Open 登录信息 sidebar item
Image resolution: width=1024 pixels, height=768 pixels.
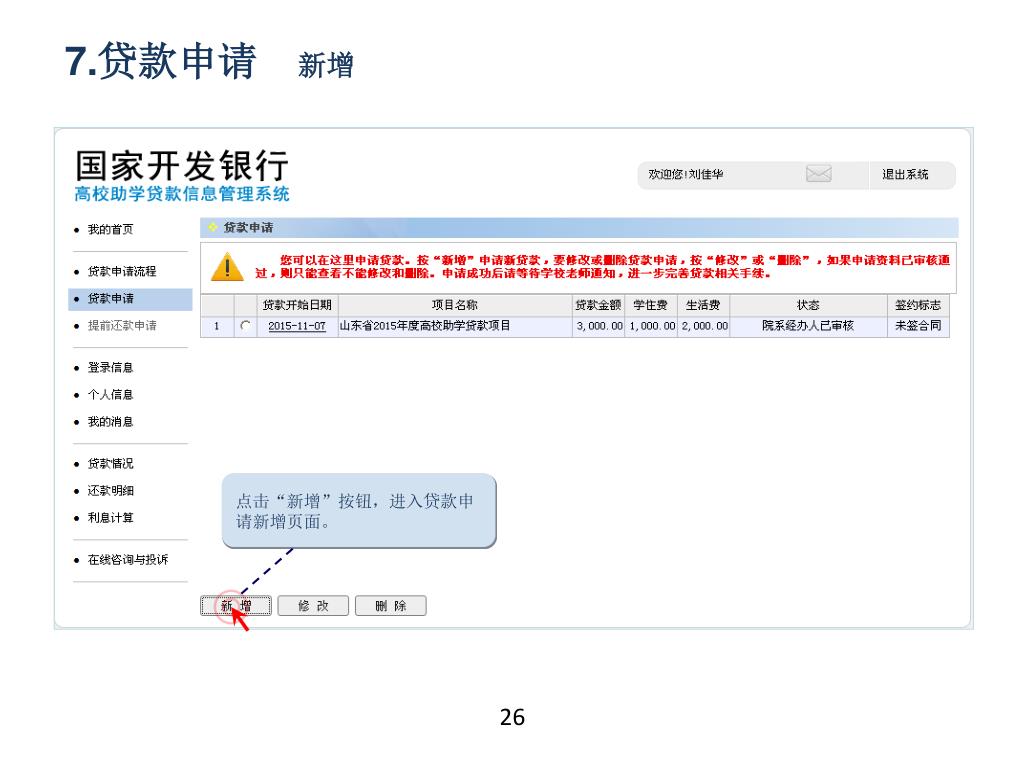click(x=110, y=368)
